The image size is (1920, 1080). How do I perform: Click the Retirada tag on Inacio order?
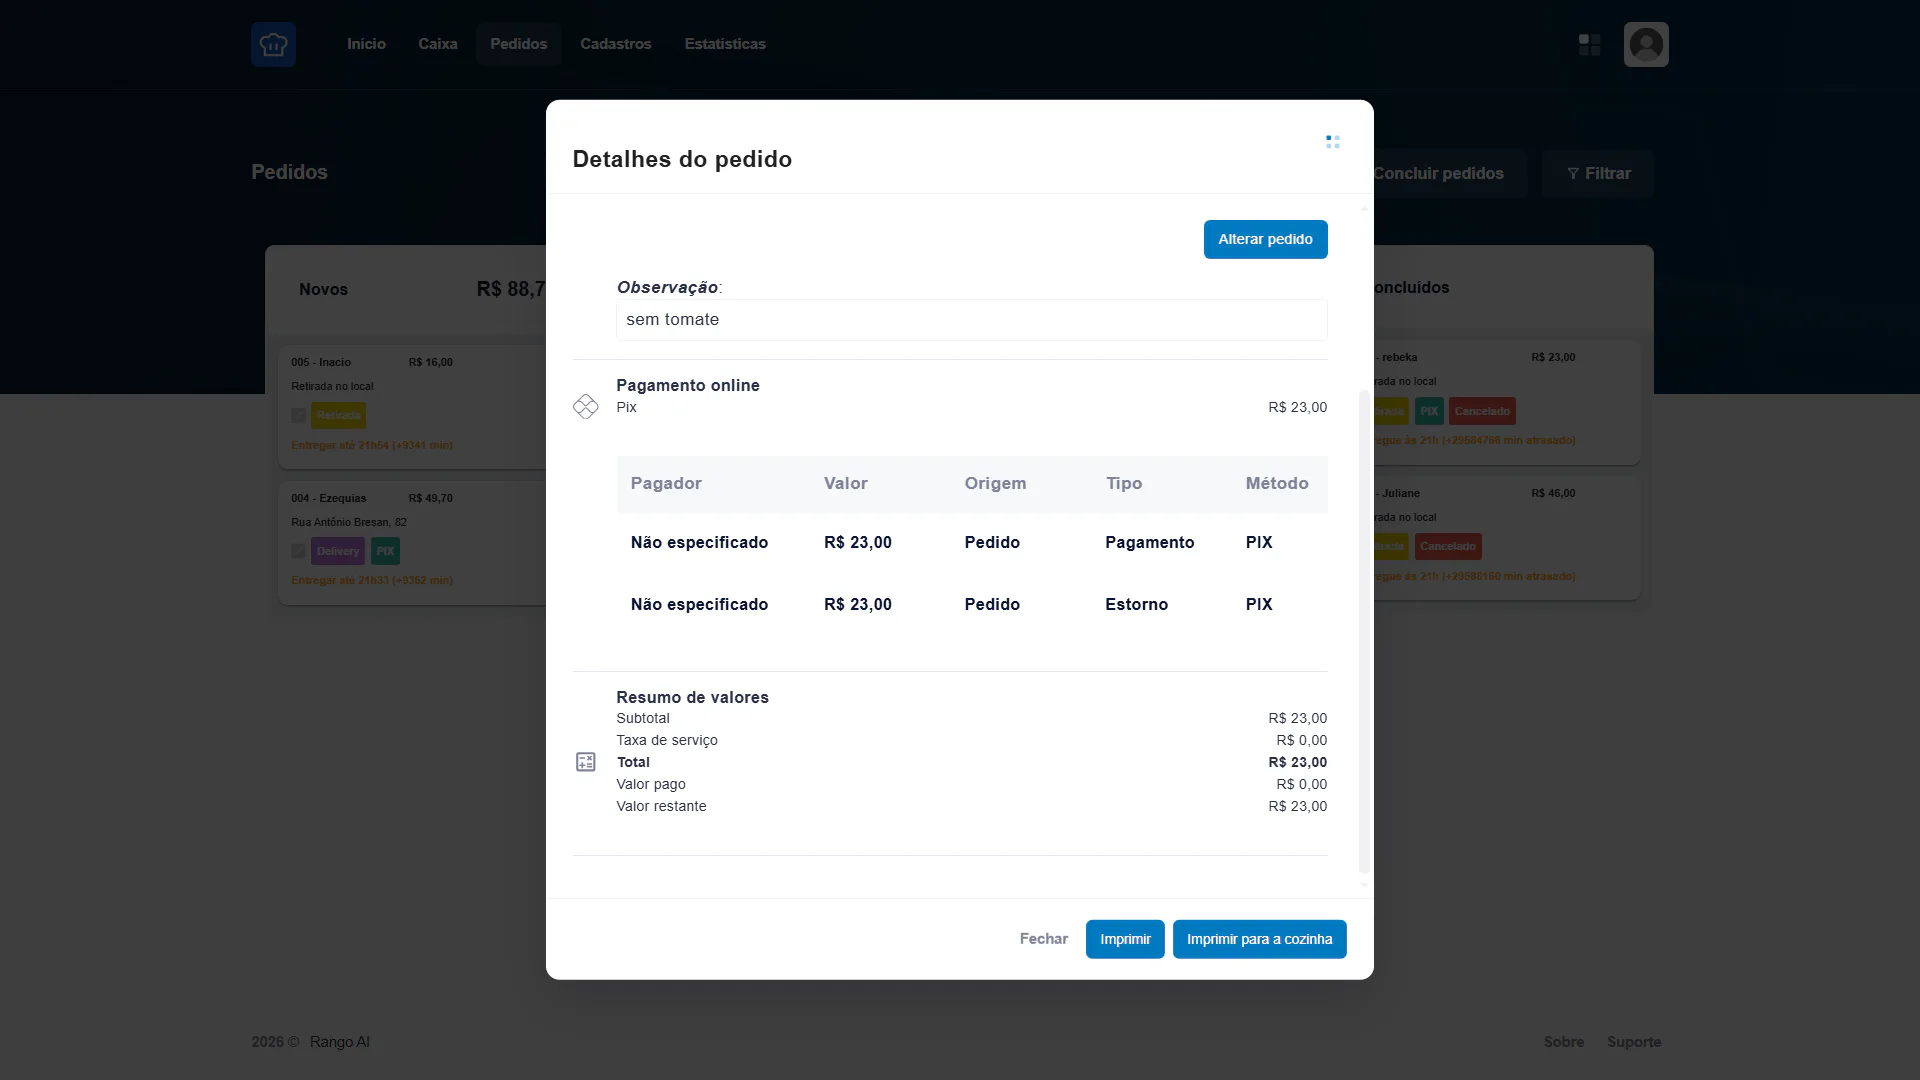tap(338, 415)
